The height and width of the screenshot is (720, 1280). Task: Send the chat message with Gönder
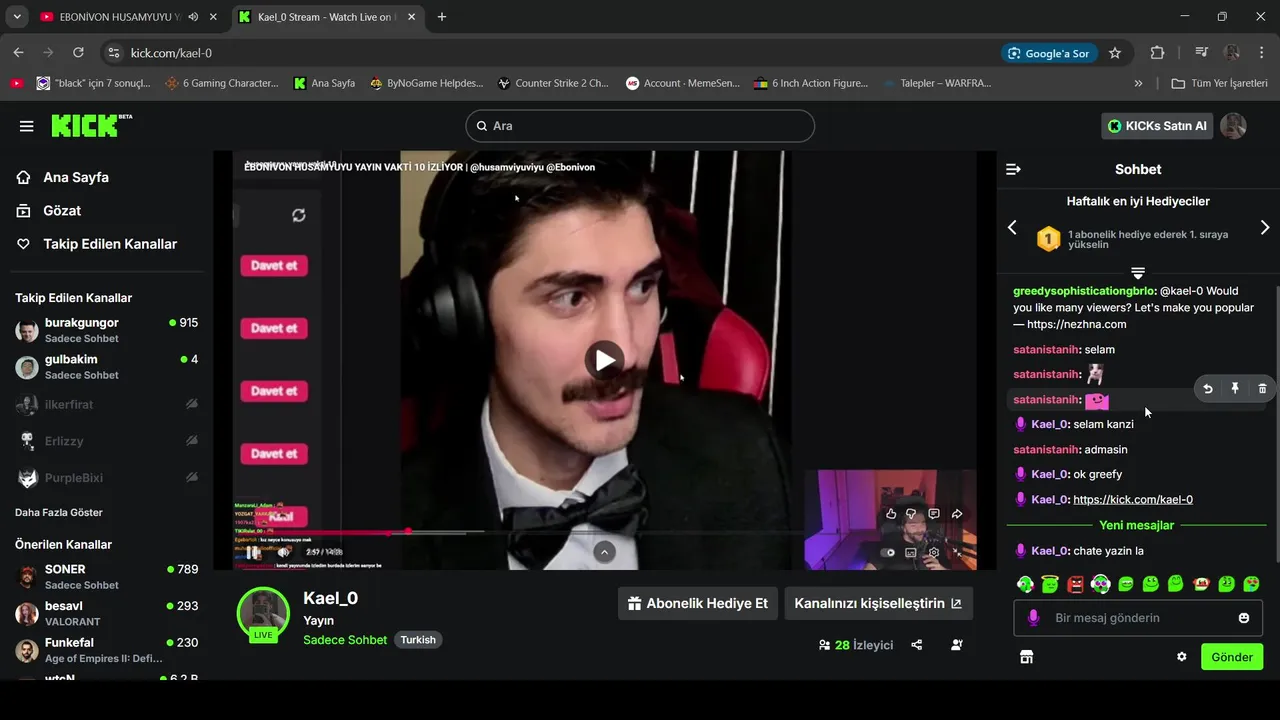[1232, 657]
